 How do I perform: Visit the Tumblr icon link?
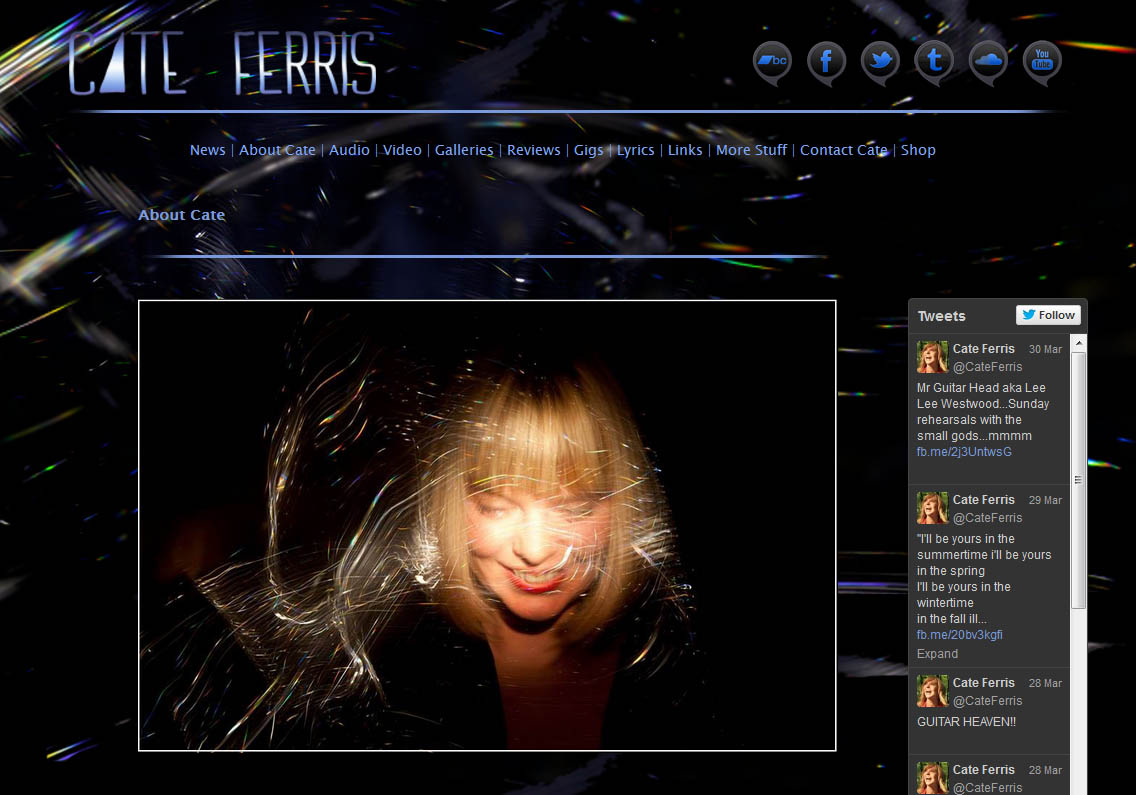pos(934,62)
